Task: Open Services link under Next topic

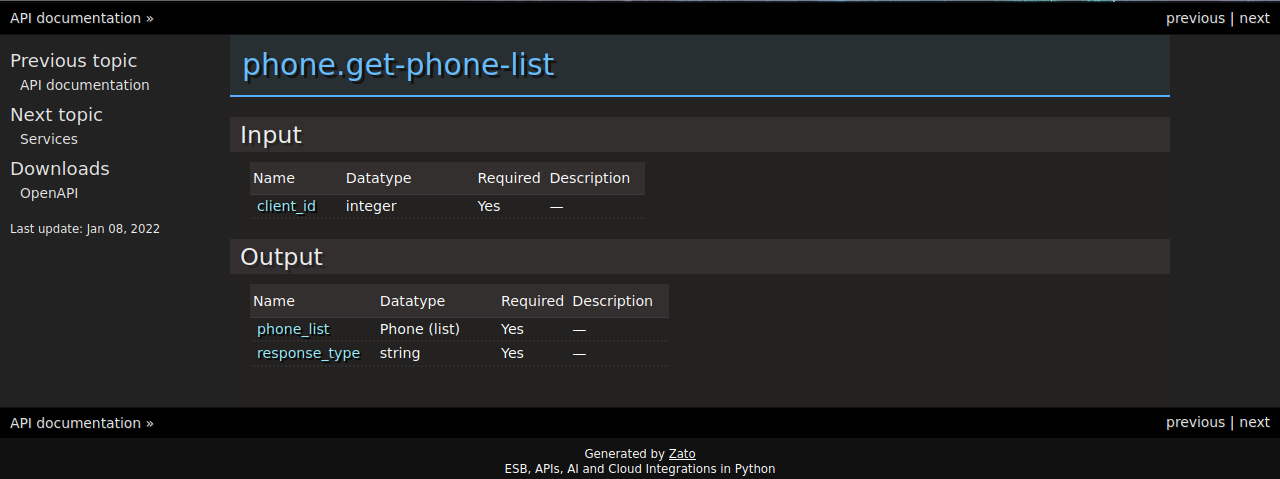Action: 49,139
